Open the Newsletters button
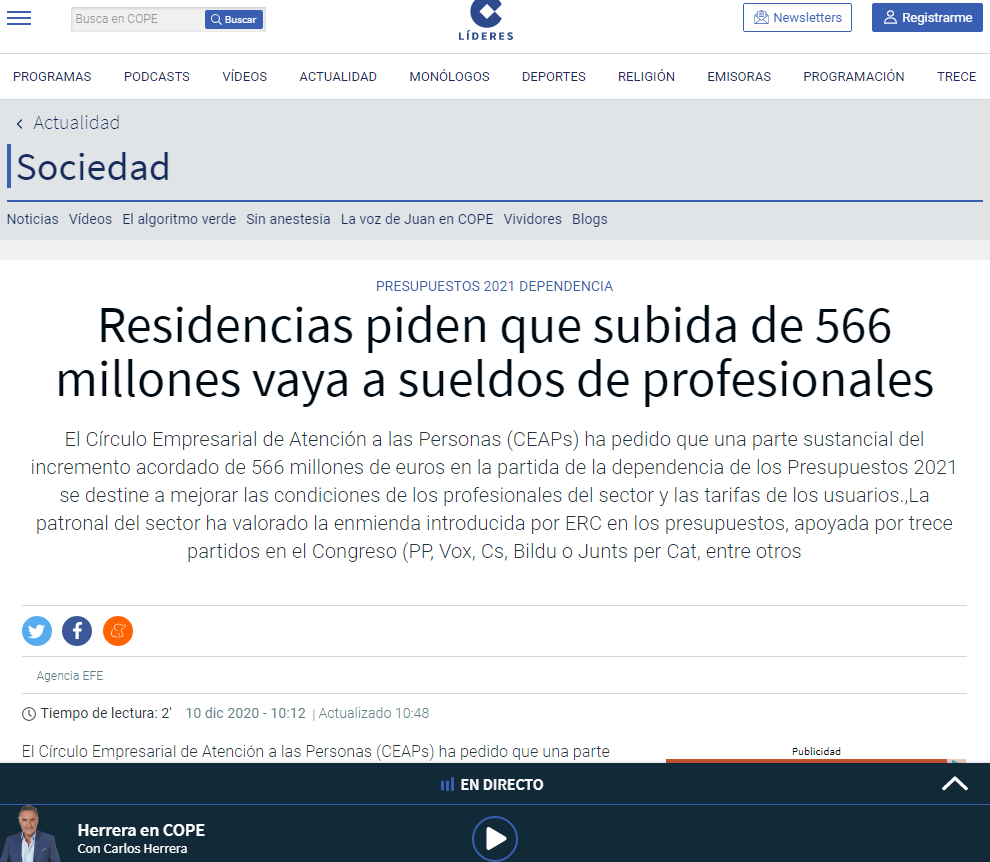 [797, 18]
